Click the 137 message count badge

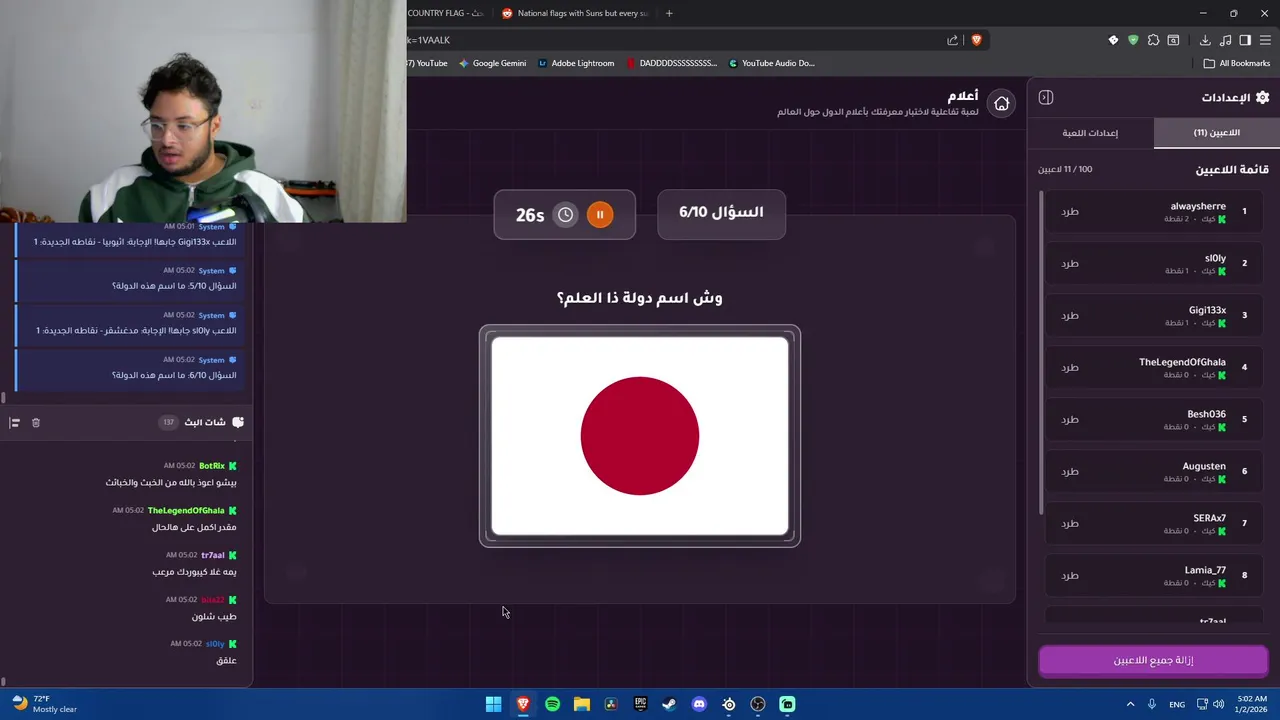(168, 422)
